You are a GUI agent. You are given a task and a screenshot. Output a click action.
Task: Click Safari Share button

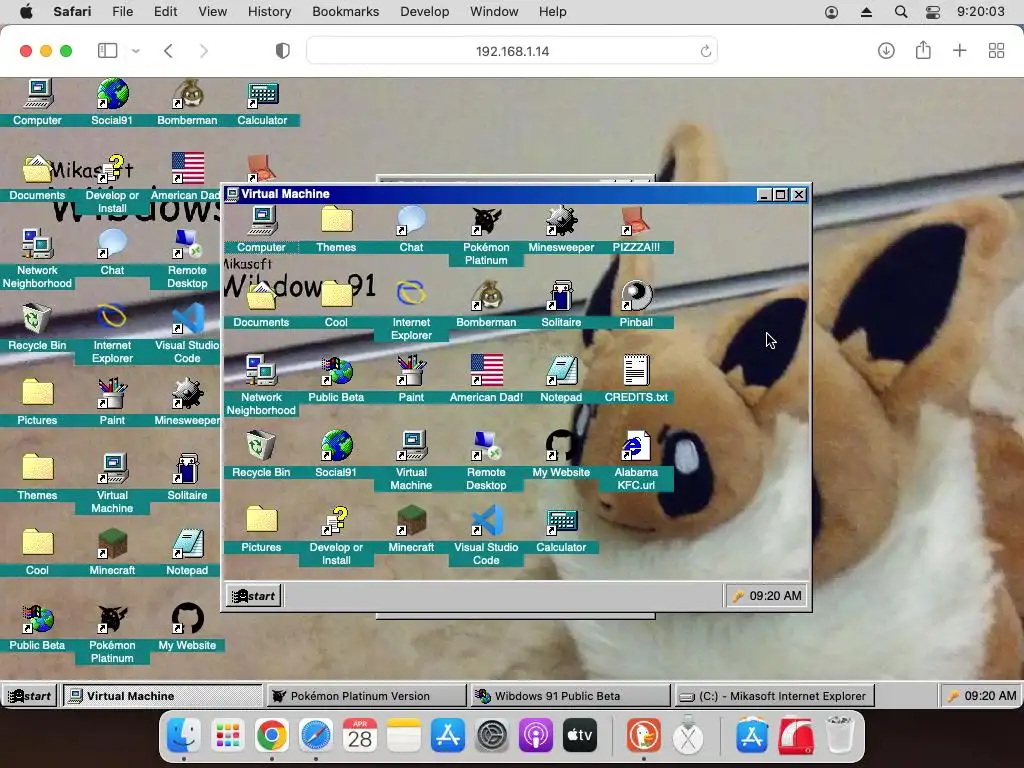923,50
